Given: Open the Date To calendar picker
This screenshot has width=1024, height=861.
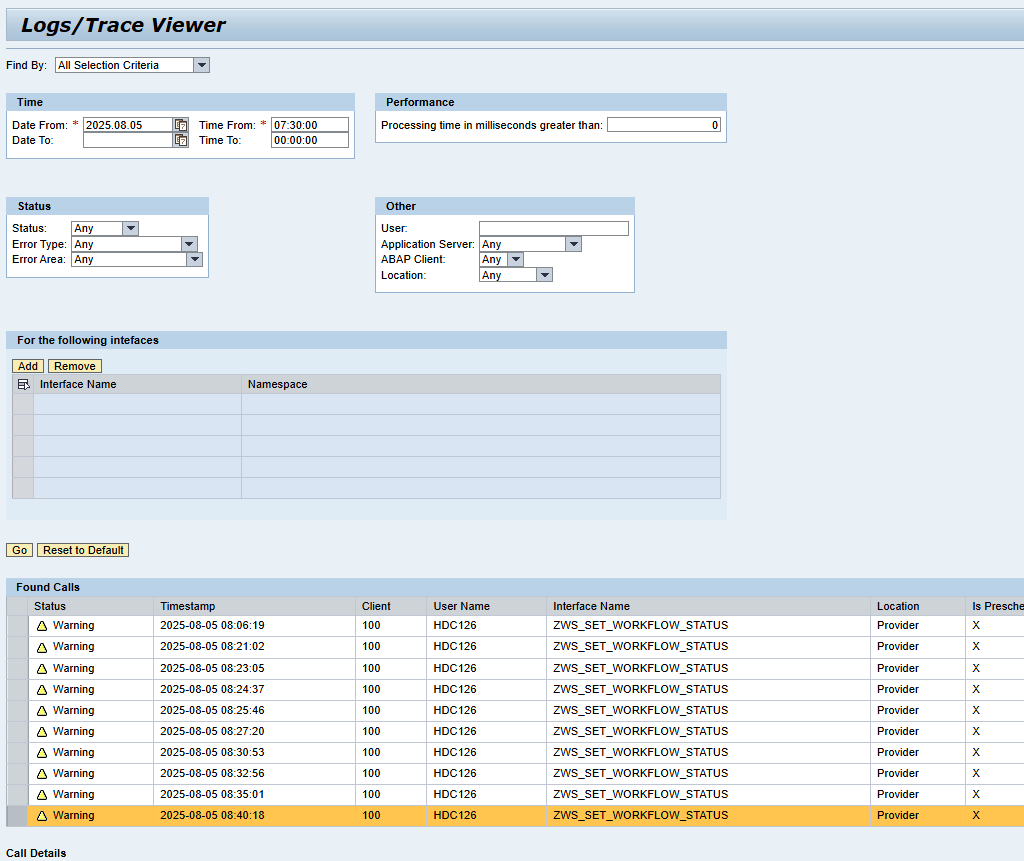Looking at the screenshot, I should coord(181,140).
